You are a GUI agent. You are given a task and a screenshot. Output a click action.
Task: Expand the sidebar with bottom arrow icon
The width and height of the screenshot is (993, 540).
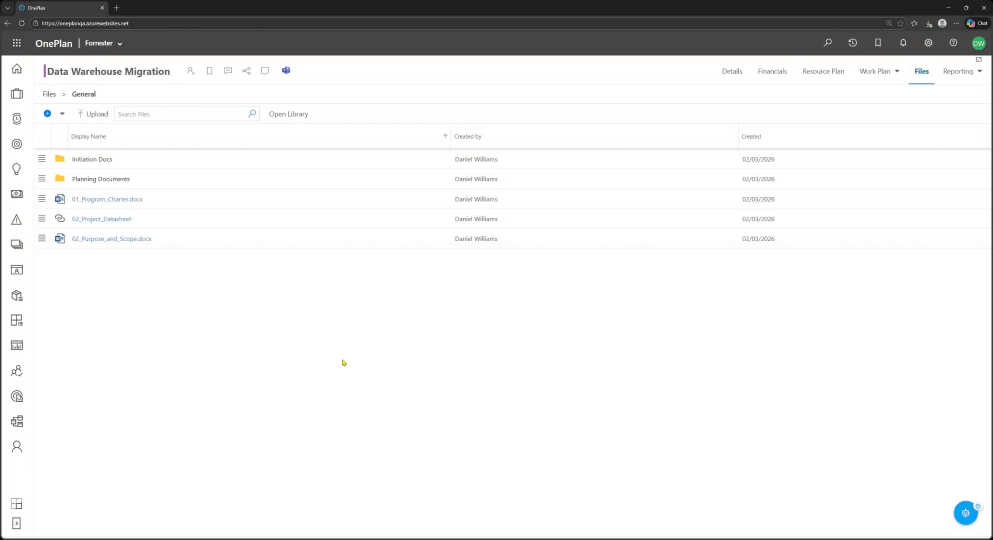16,524
